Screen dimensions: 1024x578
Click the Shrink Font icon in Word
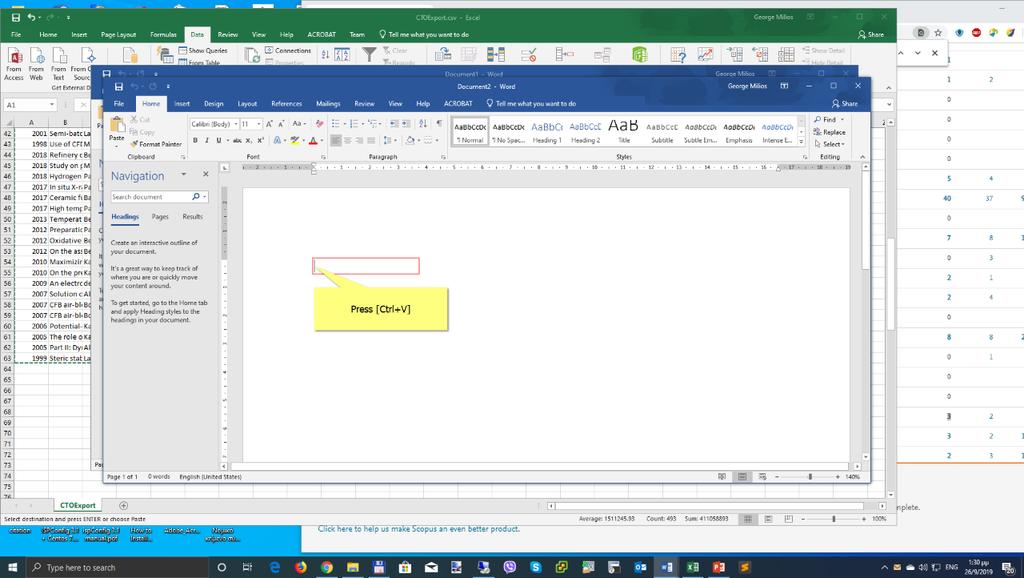(x=281, y=123)
